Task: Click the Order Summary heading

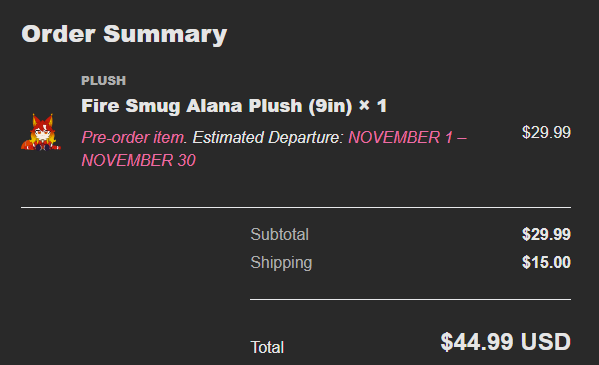Action: click(x=124, y=34)
